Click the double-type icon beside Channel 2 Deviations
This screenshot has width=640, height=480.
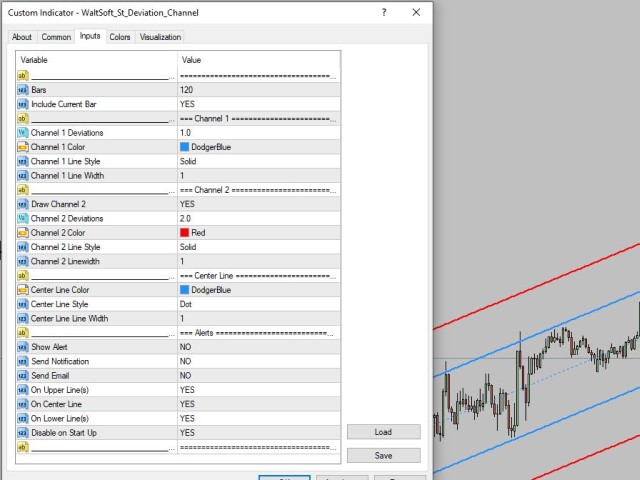click(23, 218)
